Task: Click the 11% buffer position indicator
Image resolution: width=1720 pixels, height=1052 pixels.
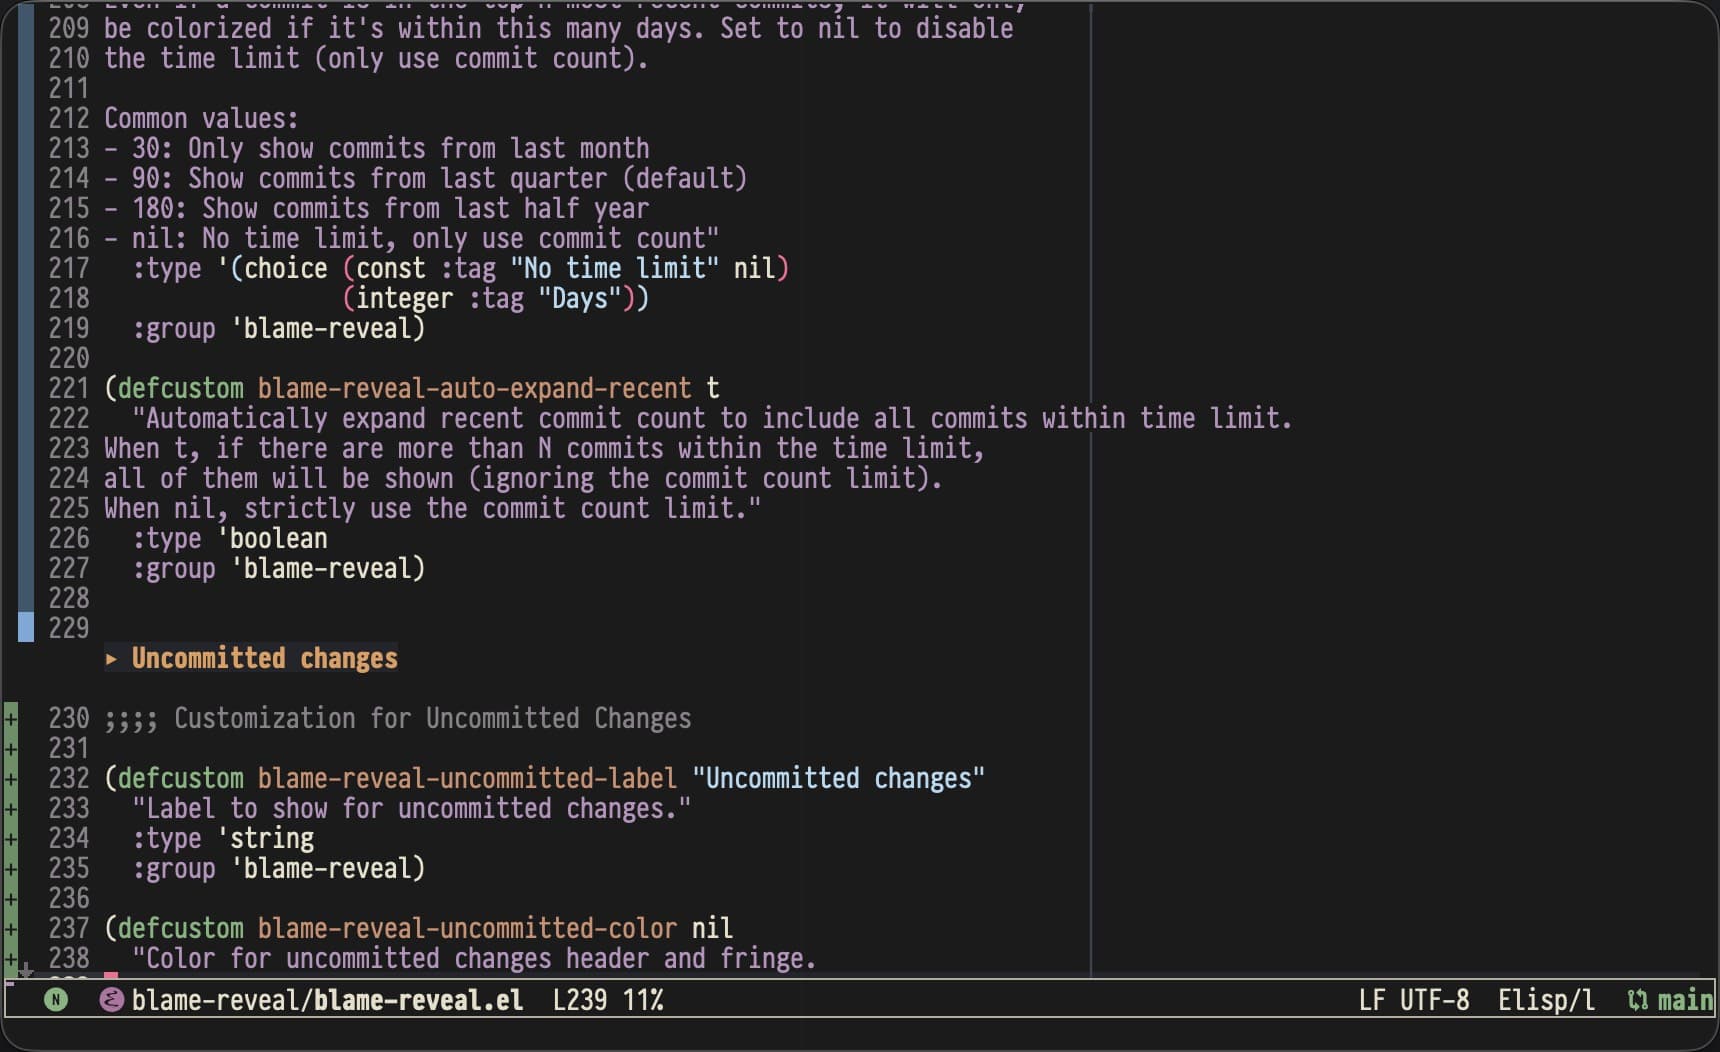Action: click(x=643, y=1000)
